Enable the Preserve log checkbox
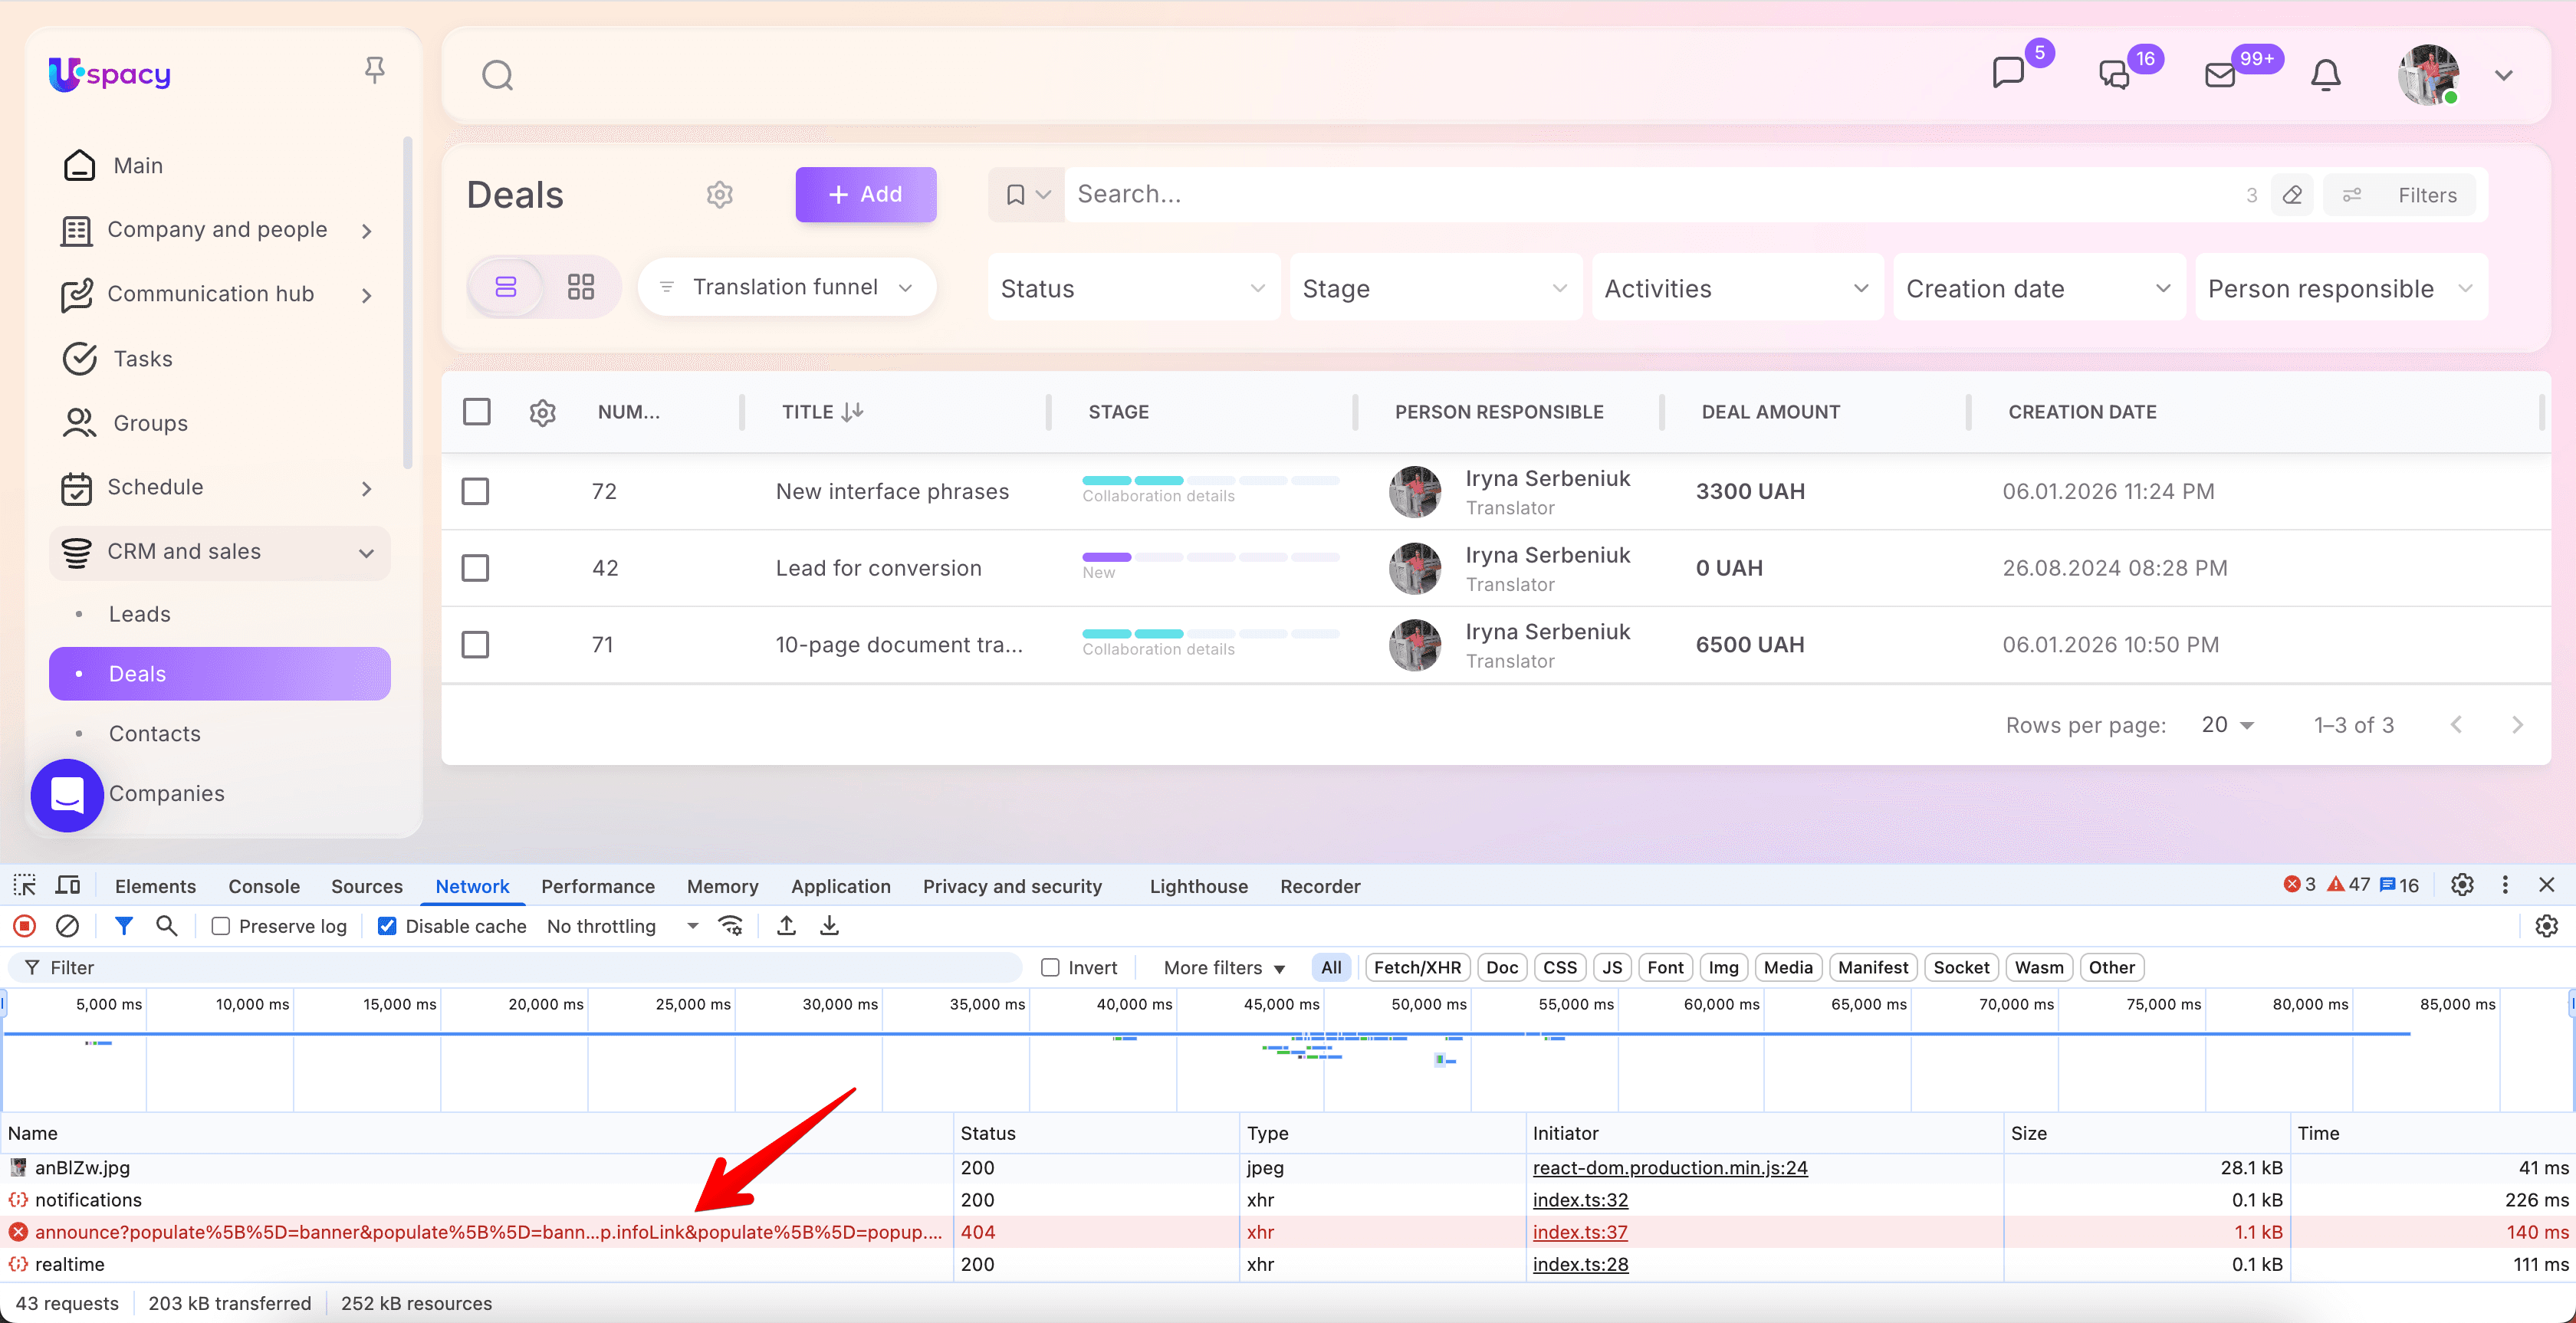The width and height of the screenshot is (2576, 1323). [x=221, y=926]
